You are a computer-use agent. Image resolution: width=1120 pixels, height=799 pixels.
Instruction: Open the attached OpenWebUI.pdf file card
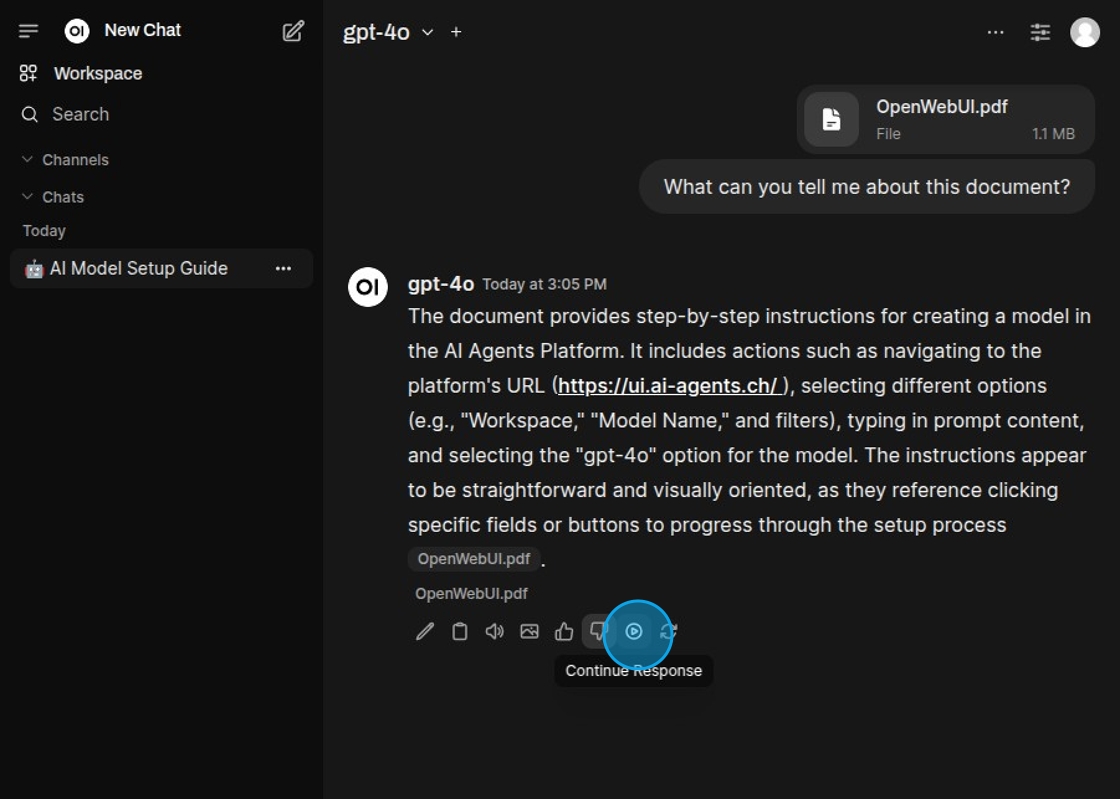click(945, 119)
